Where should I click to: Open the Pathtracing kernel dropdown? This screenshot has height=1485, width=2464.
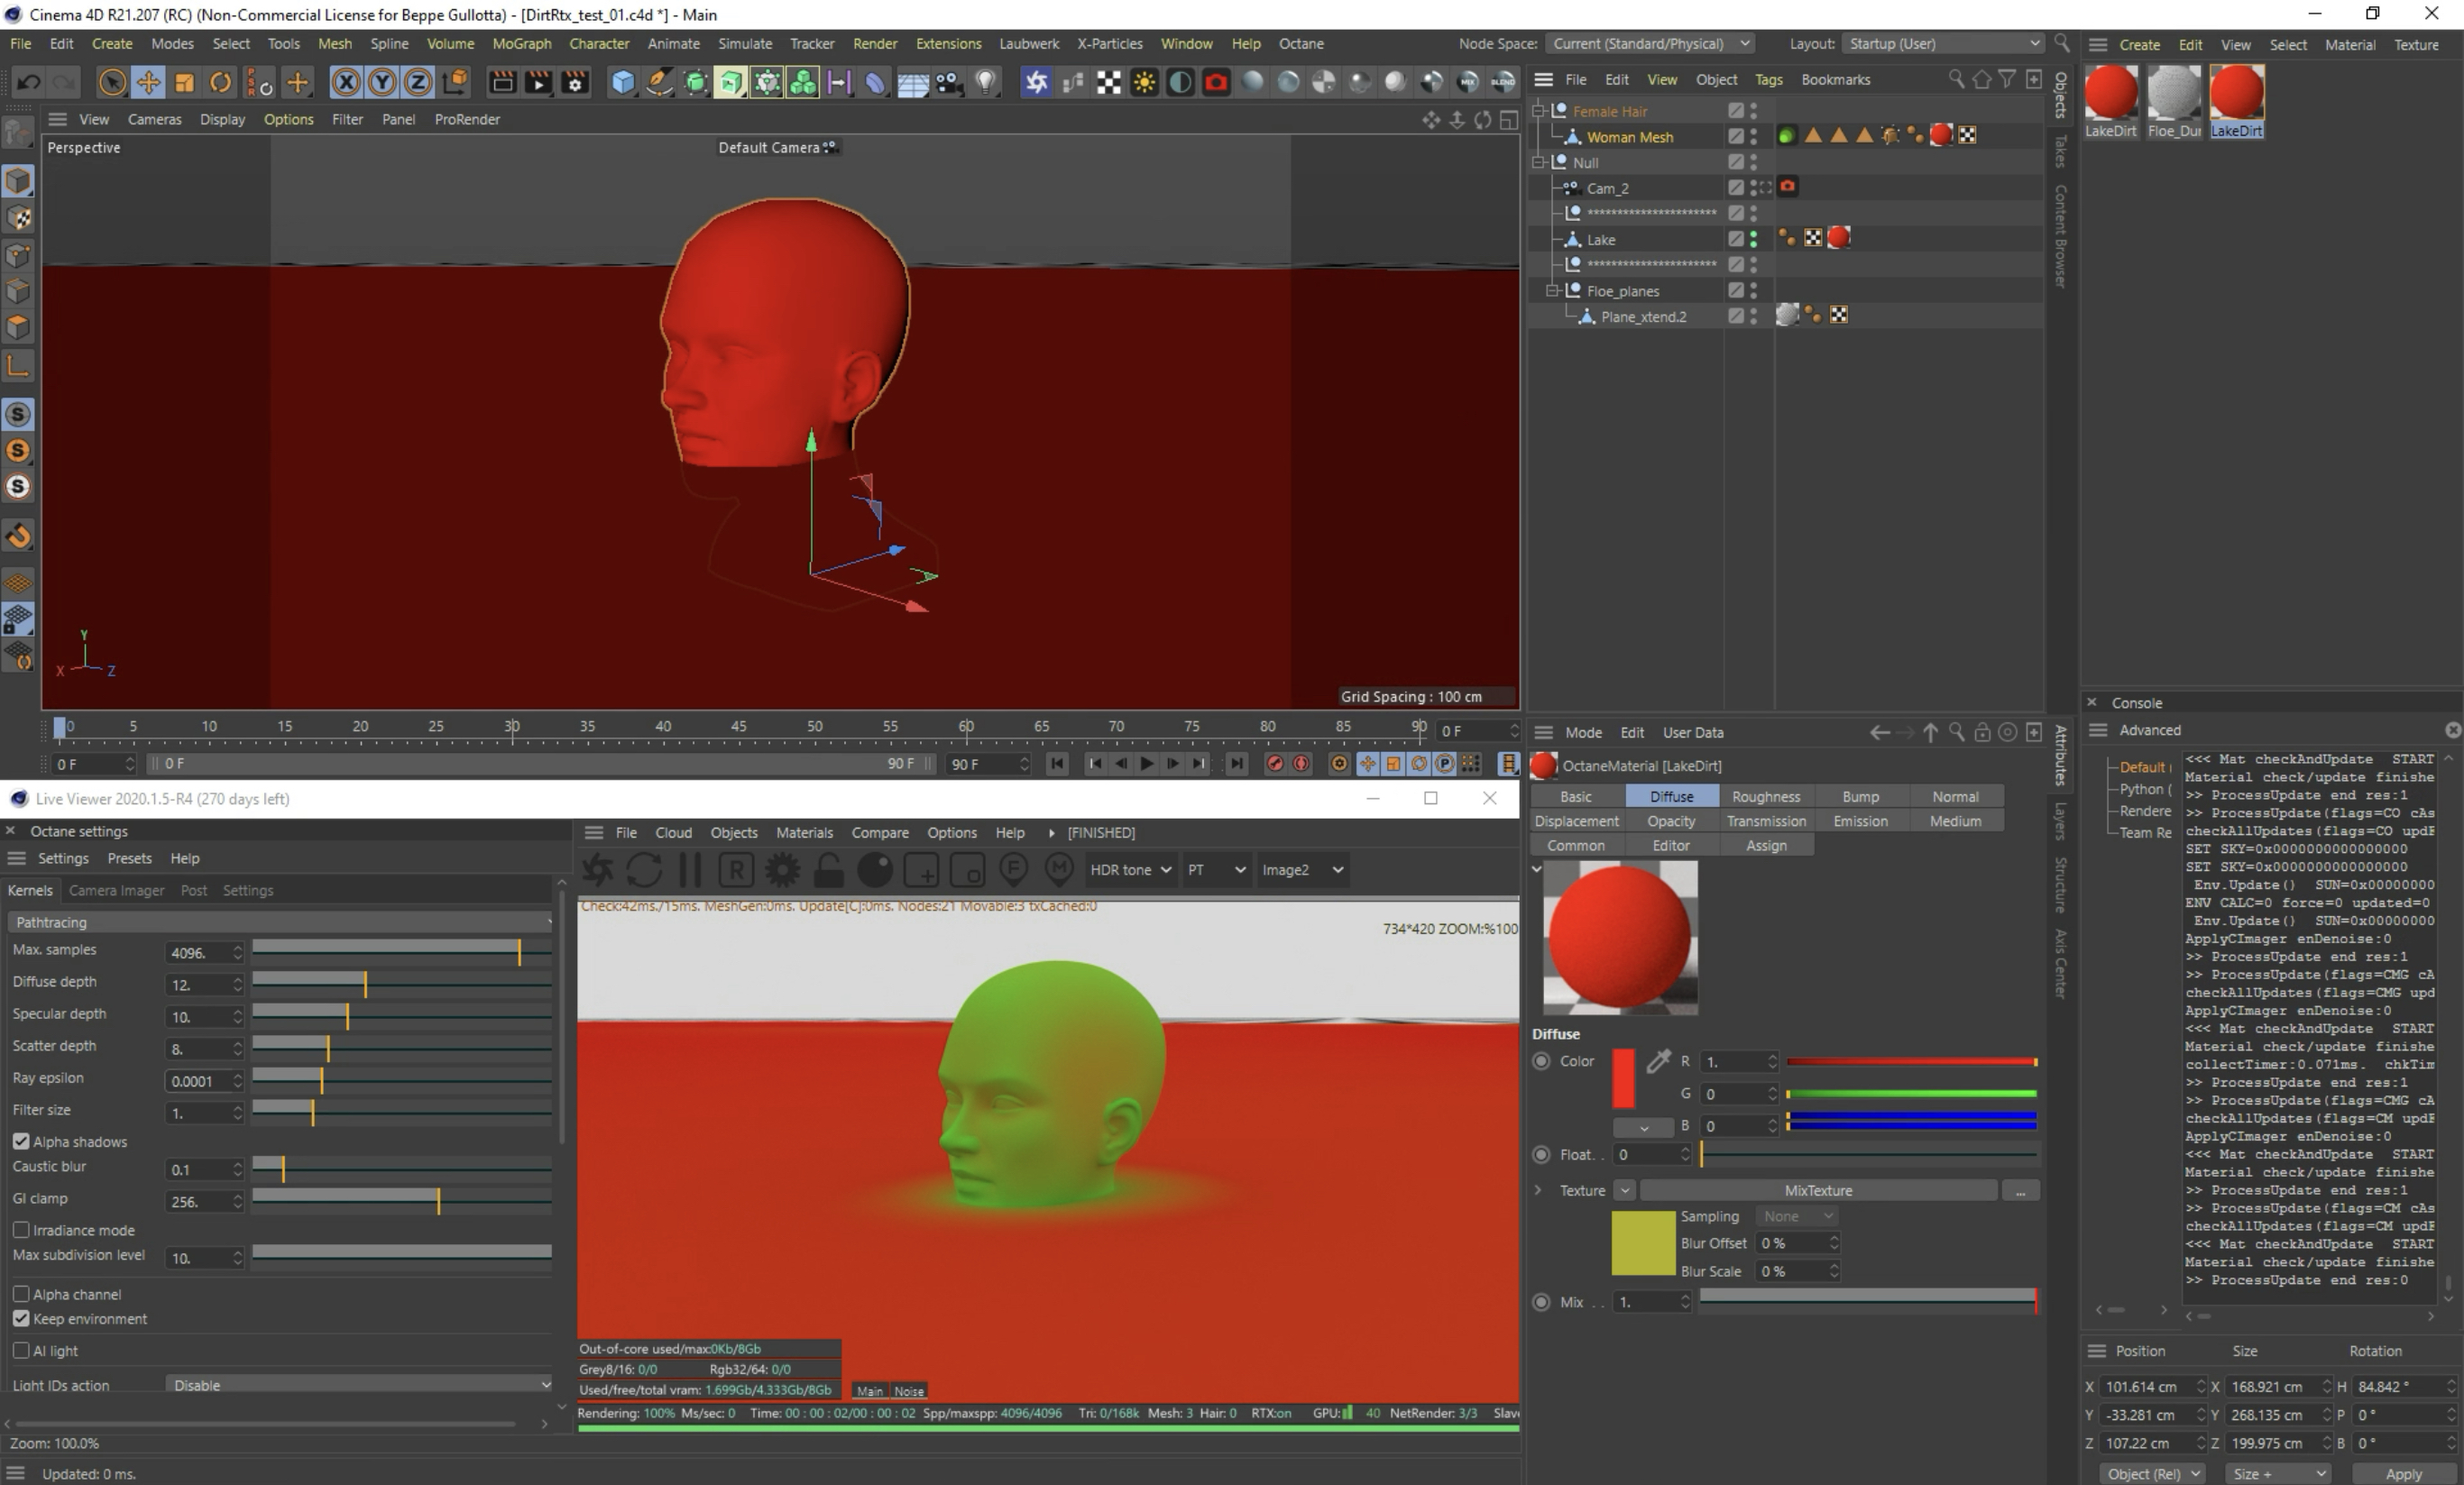pyautogui.click(x=280, y=922)
